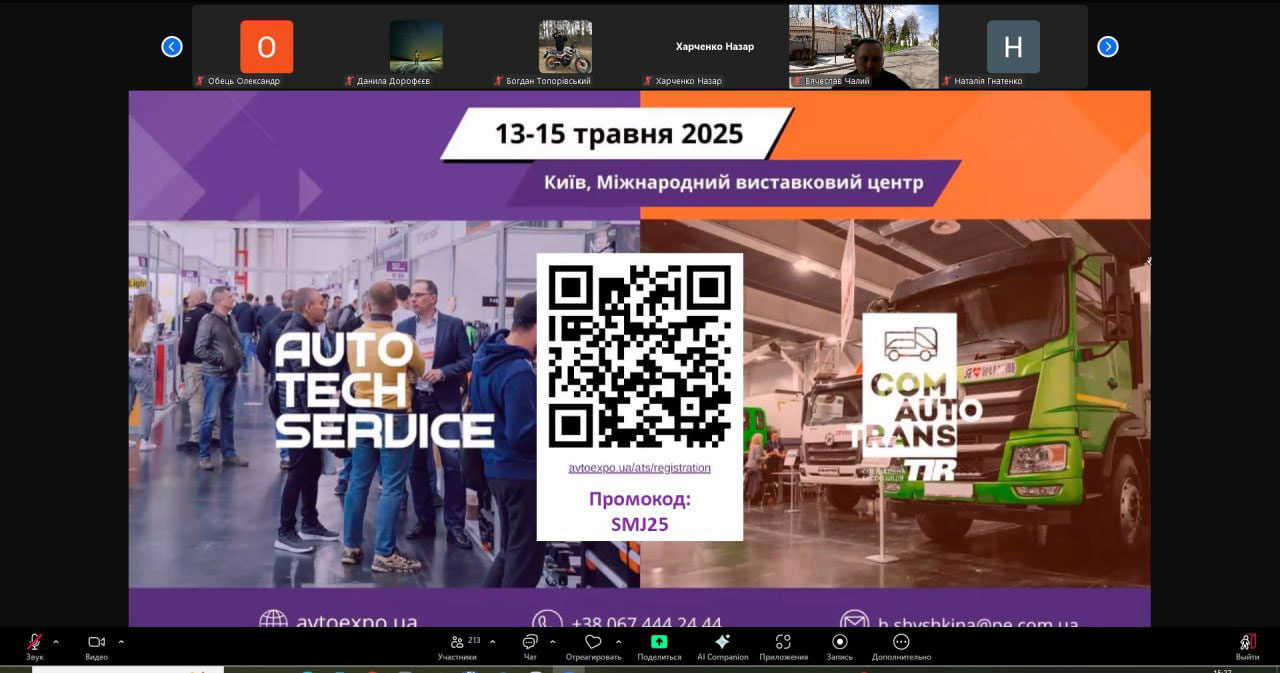Show previous participants with the left gallery arrow

click(172, 47)
